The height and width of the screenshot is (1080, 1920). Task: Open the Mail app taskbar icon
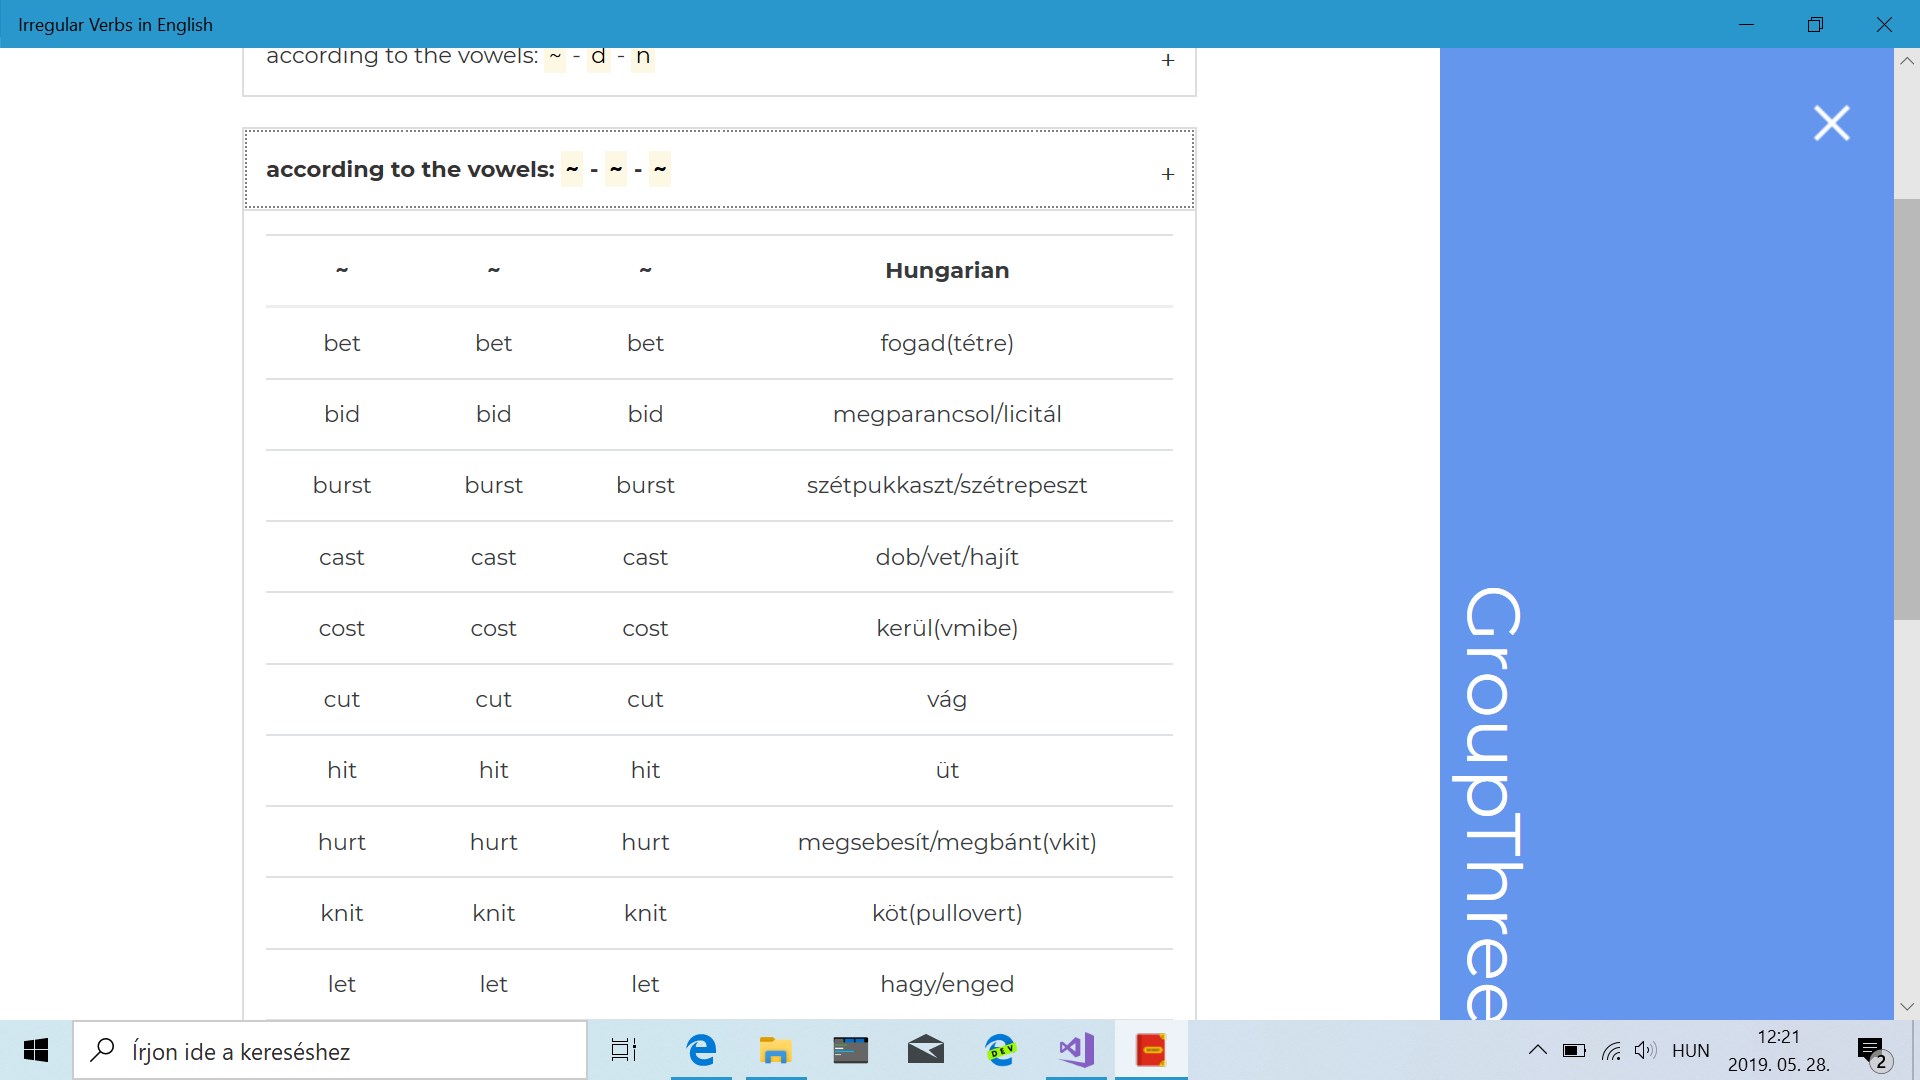[925, 1050]
